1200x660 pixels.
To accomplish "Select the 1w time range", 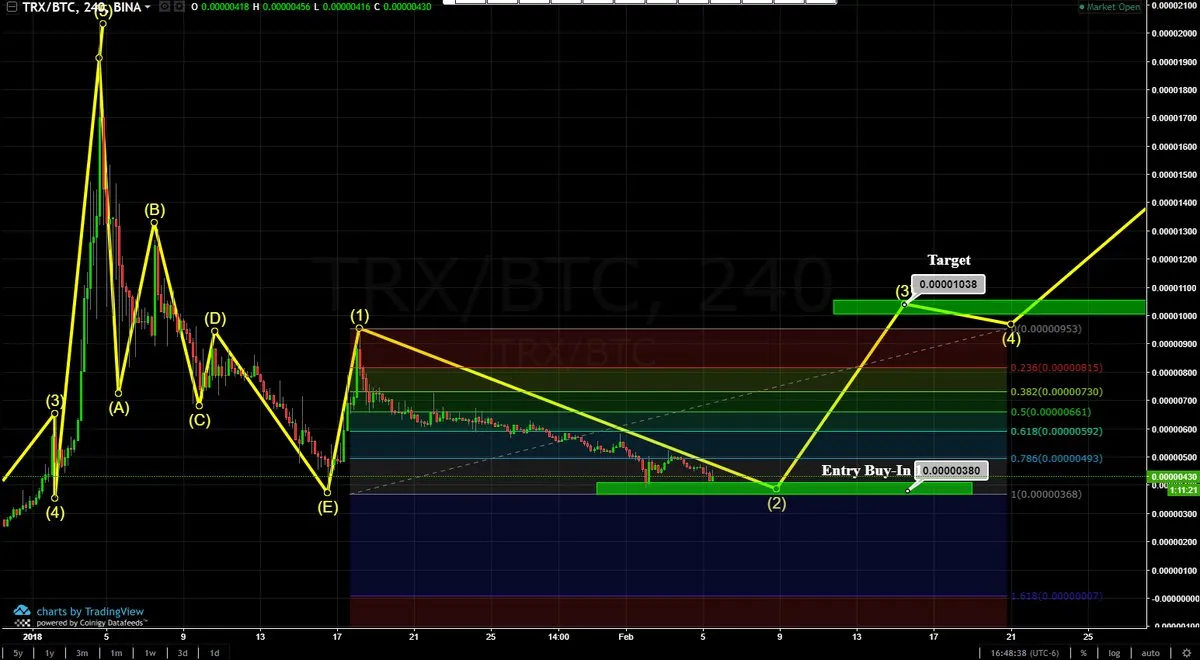I will coord(149,653).
